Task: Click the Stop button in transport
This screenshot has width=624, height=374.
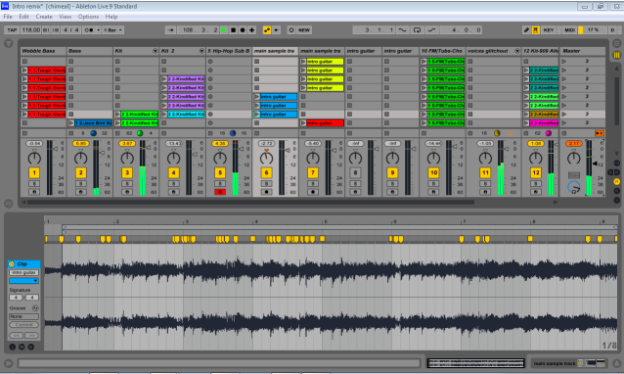Action: (233, 30)
